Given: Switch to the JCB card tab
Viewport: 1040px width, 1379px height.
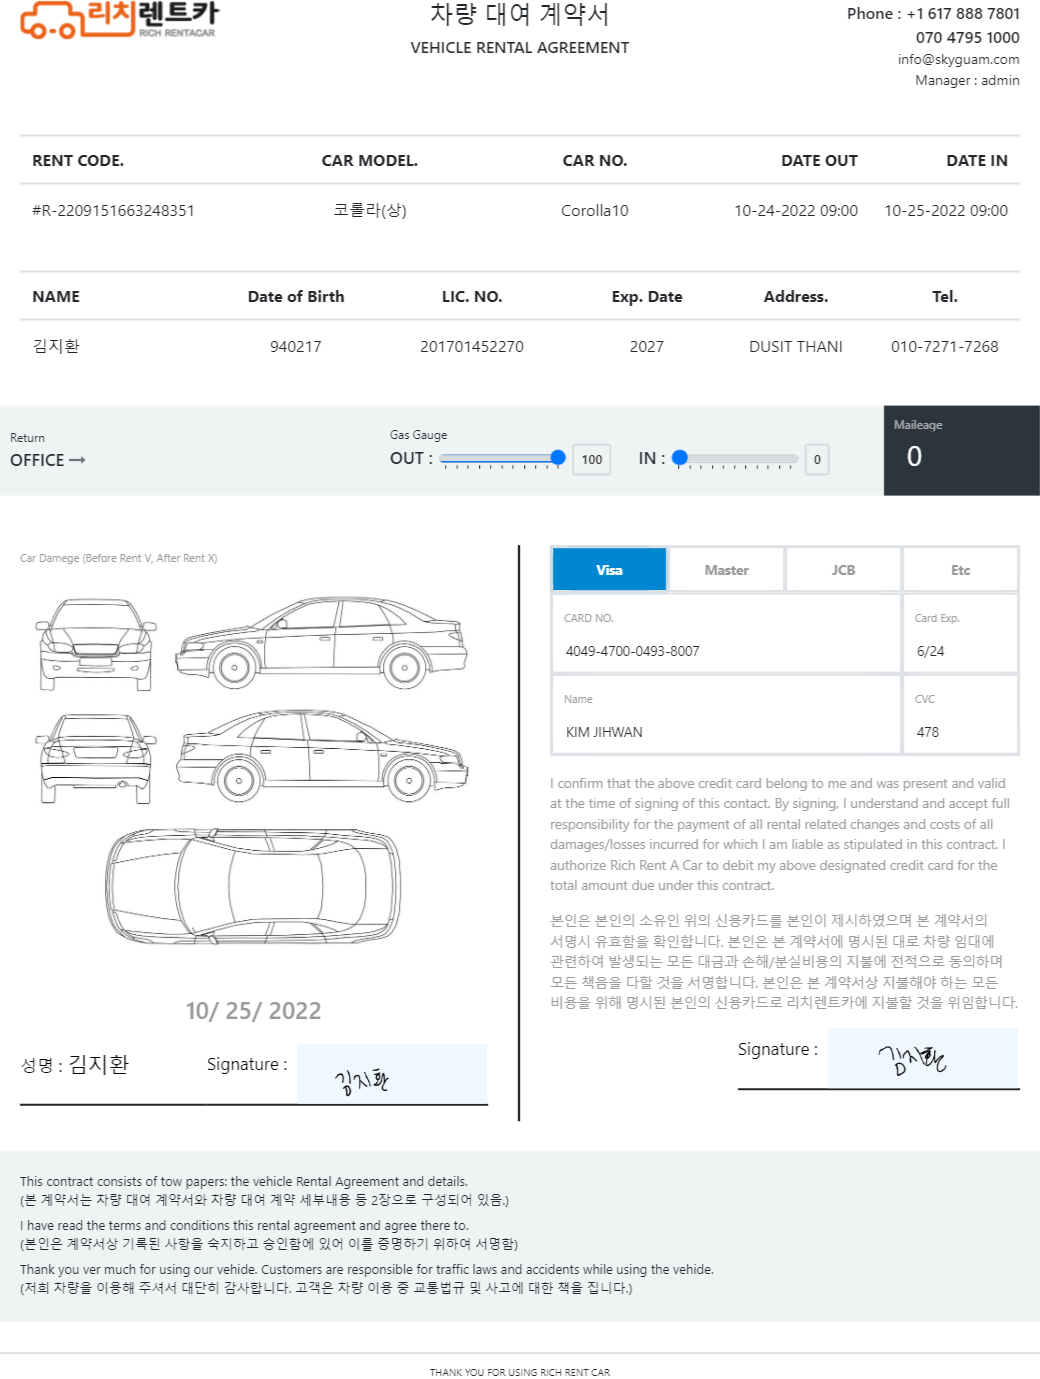Looking at the screenshot, I should click(843, 570).
